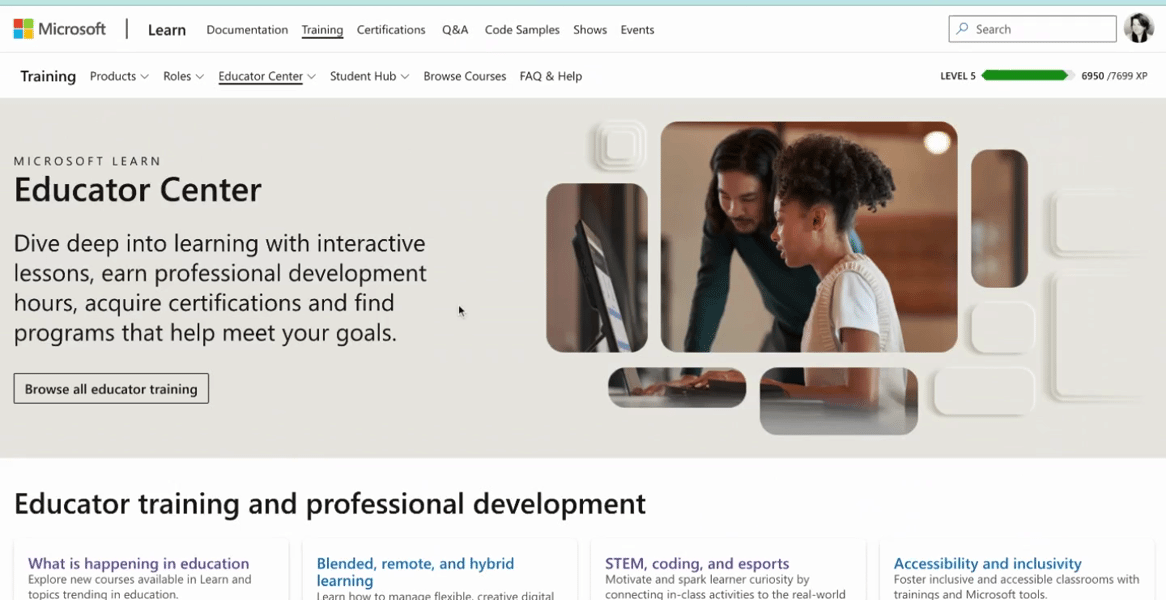Open the Browse Courses page
Viewport: 1166px width, 600px height.
point(464,76)
